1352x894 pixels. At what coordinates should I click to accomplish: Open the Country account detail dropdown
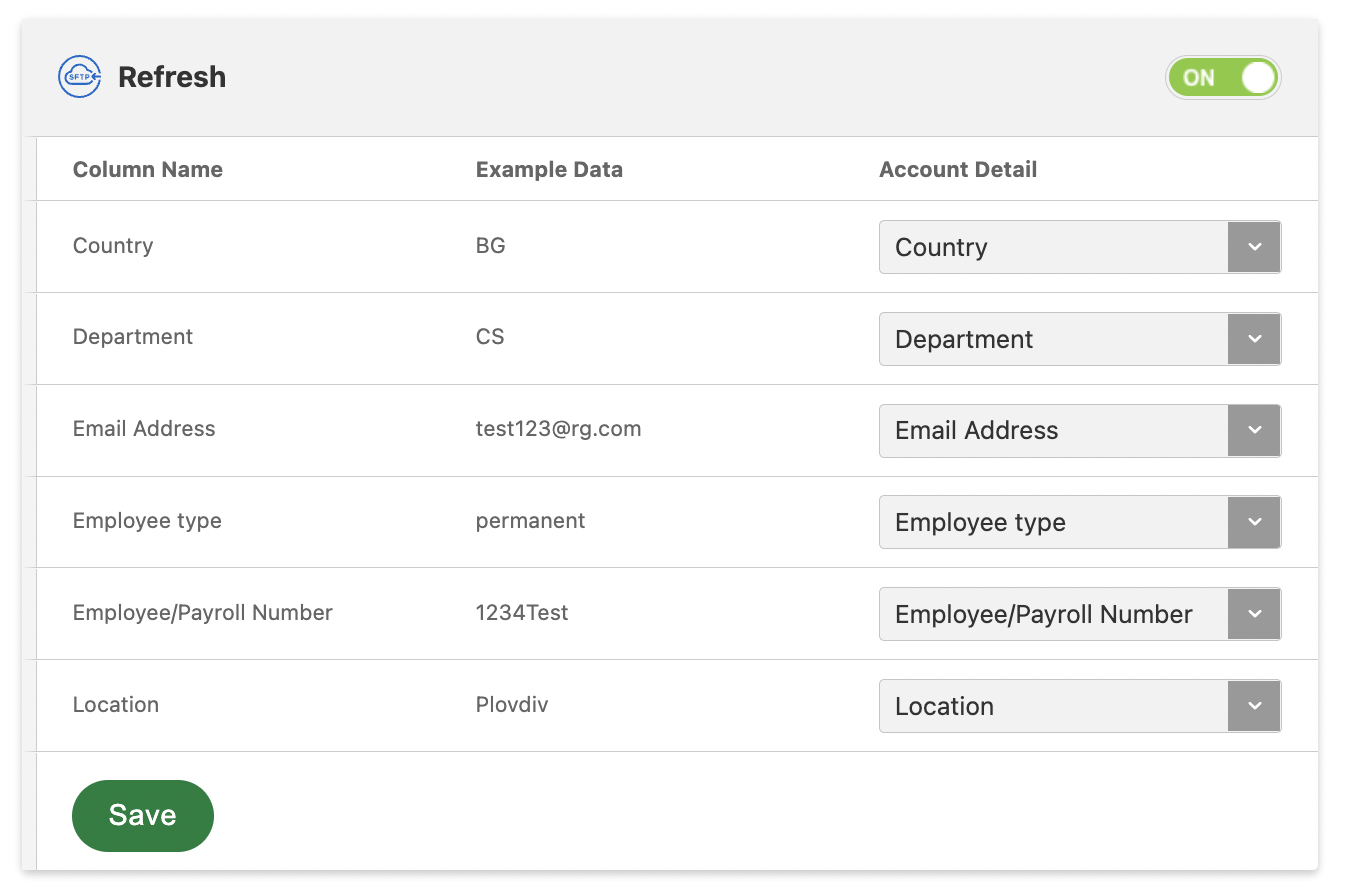click(1080, 247)
